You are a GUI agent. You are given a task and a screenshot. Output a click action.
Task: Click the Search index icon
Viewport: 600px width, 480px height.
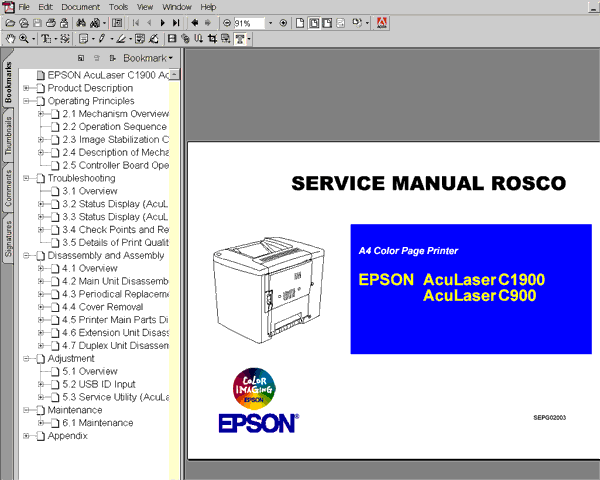pos(94,23)
